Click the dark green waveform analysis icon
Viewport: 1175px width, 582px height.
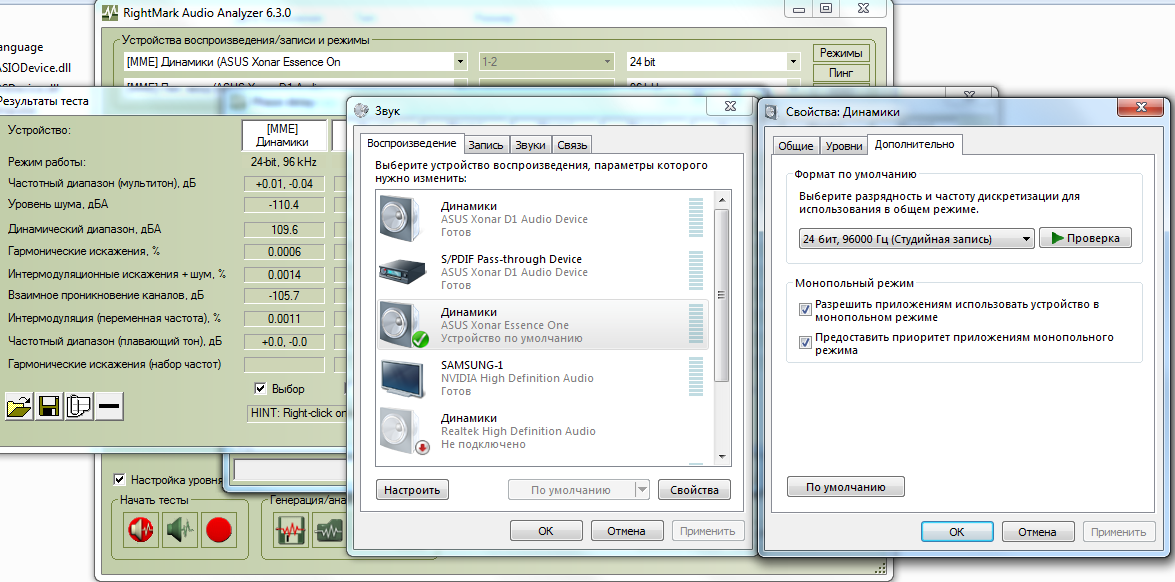click(328, 530)
